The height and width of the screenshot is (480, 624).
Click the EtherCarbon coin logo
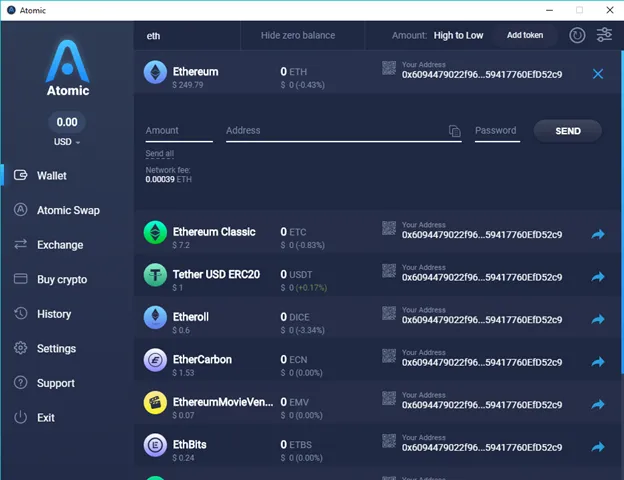pos(155,360)
